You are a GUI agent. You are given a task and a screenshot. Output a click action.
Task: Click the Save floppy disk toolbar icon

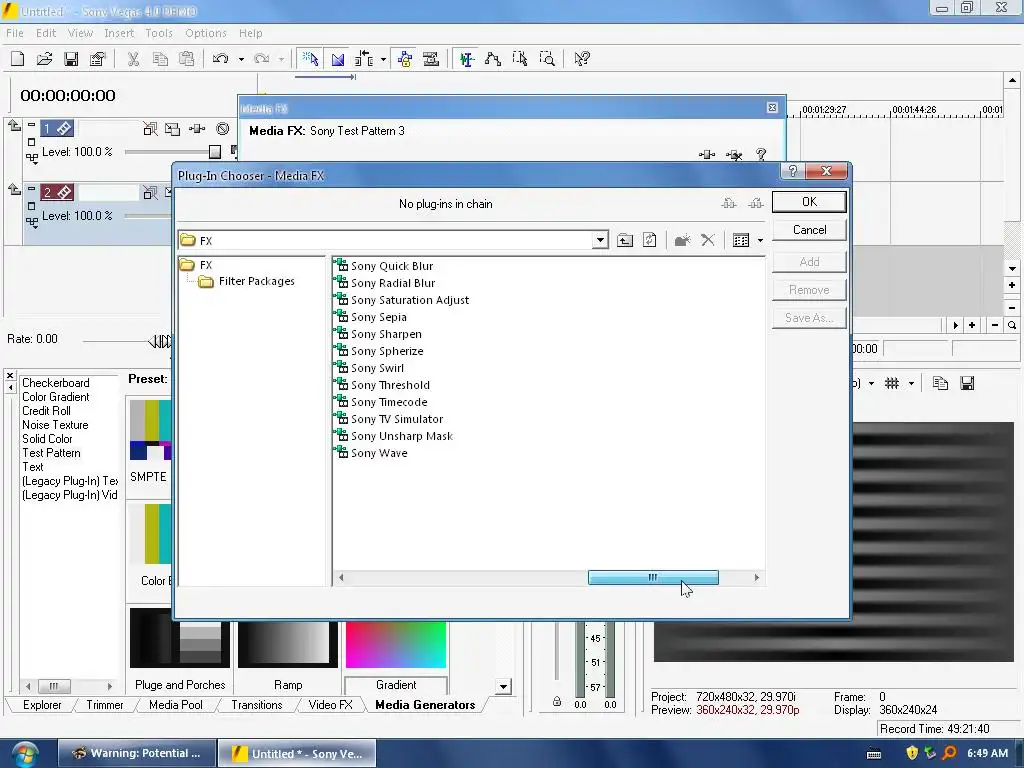71,59
